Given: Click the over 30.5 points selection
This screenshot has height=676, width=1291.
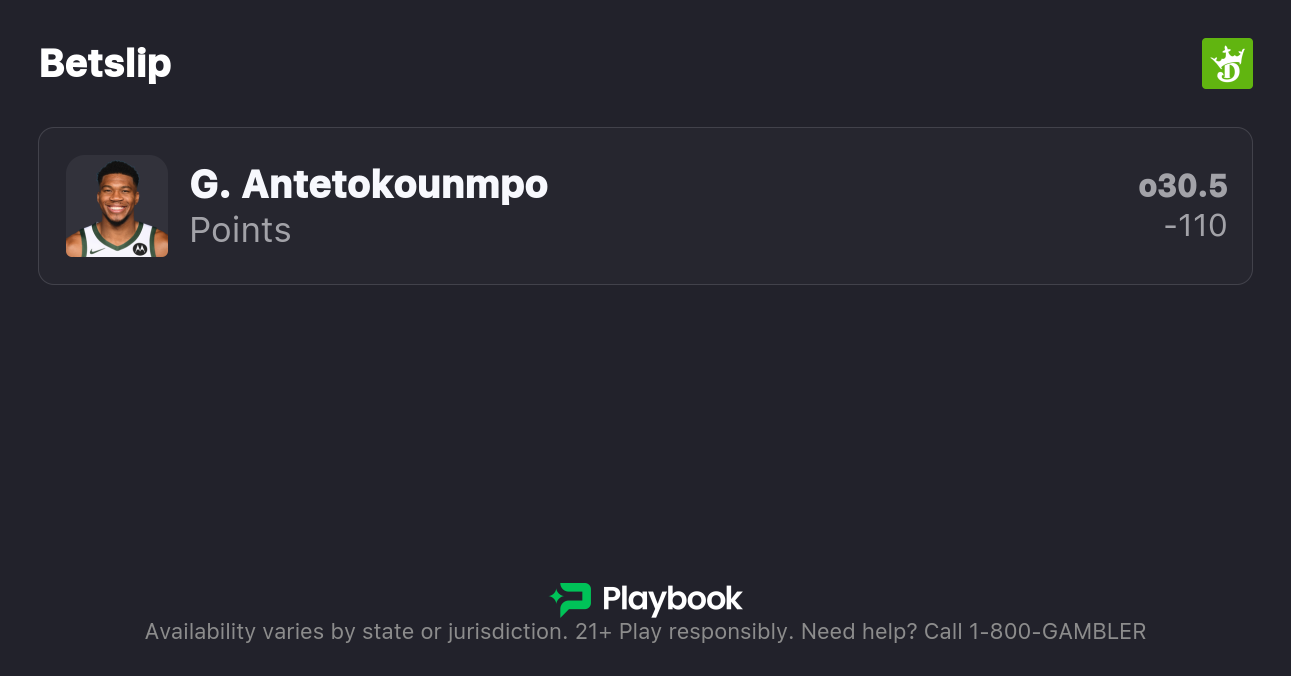Looking at the screenshot, I should (x=1183, y=186).
